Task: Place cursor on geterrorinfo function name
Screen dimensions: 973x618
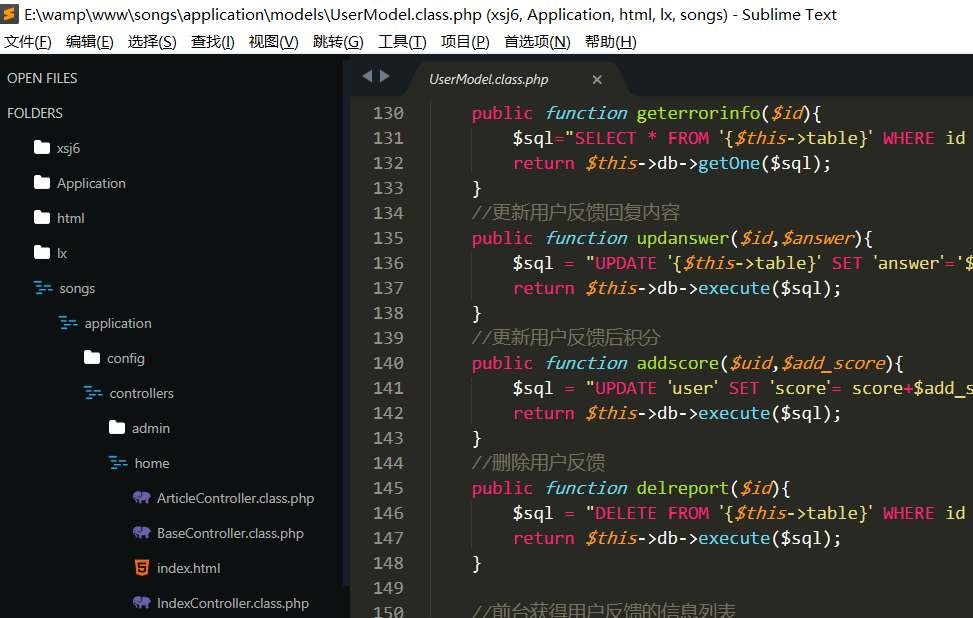Action: click(698, 113)
